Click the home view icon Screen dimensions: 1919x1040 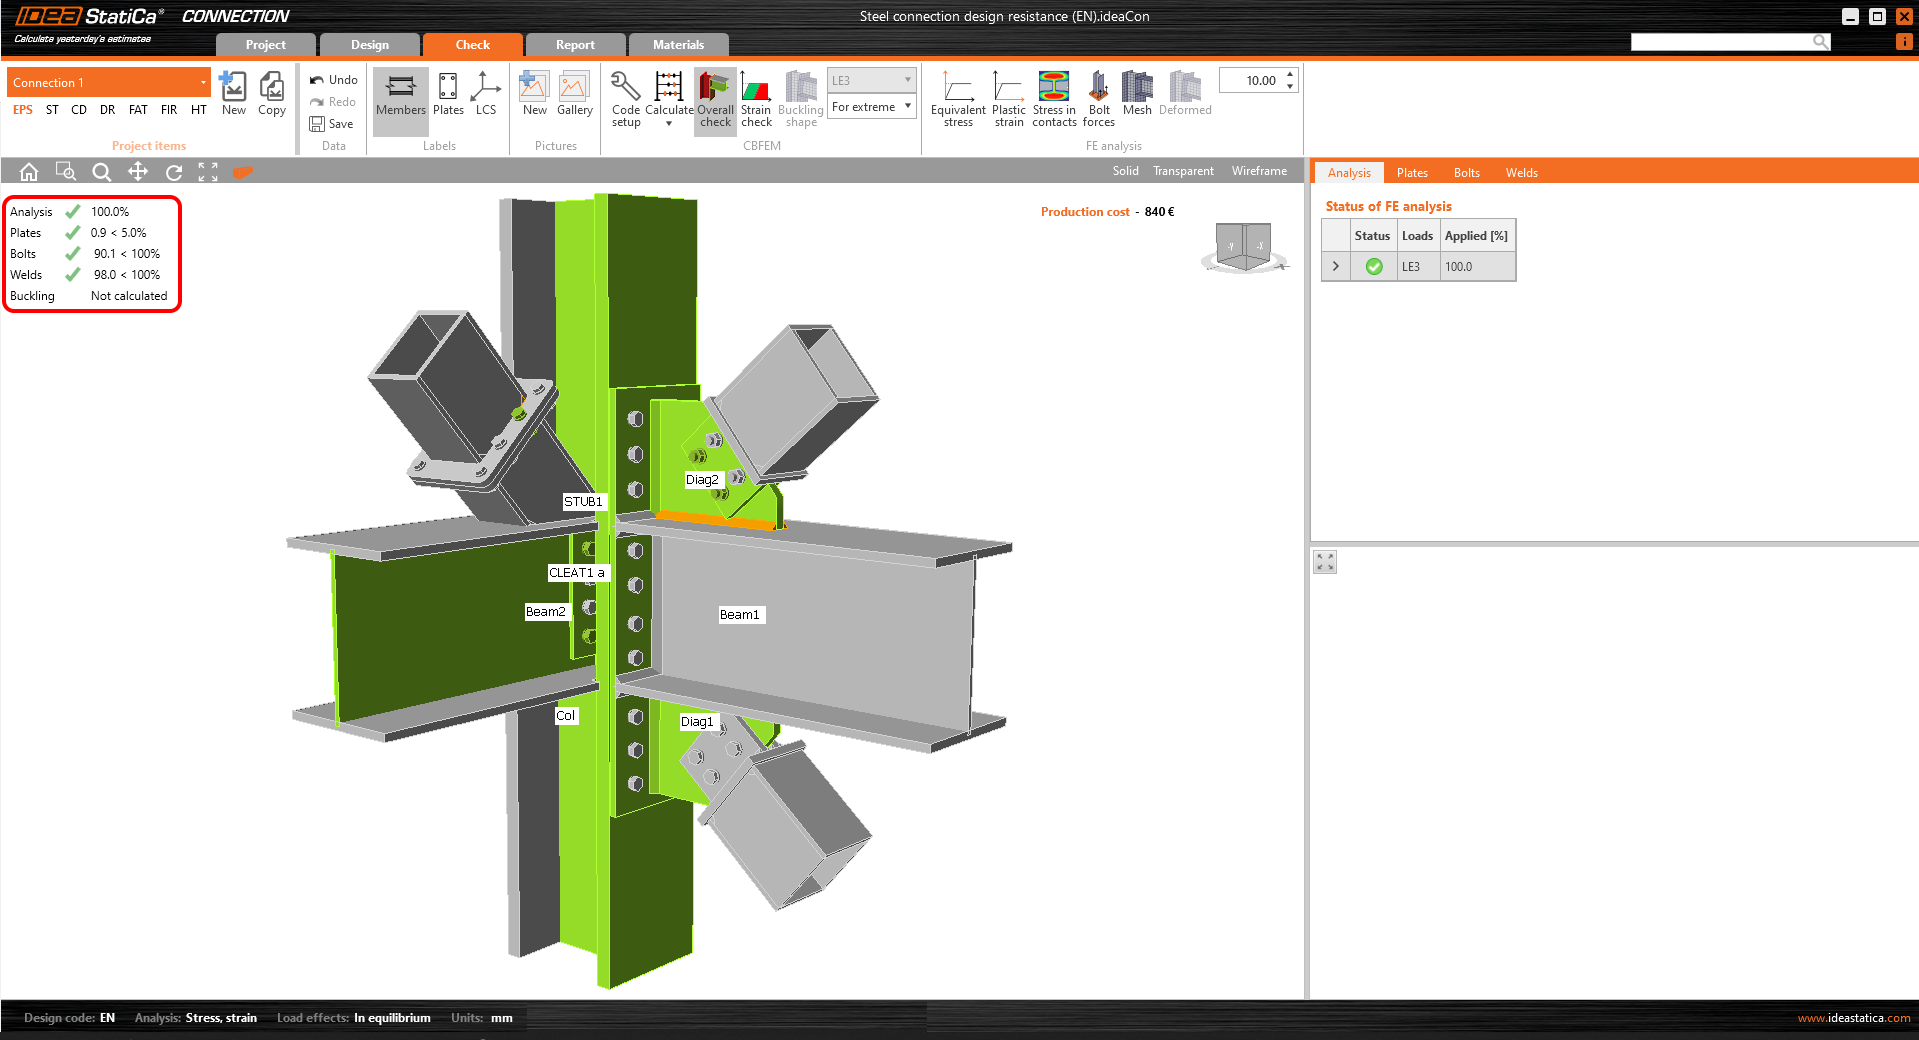tap(29, 172)
